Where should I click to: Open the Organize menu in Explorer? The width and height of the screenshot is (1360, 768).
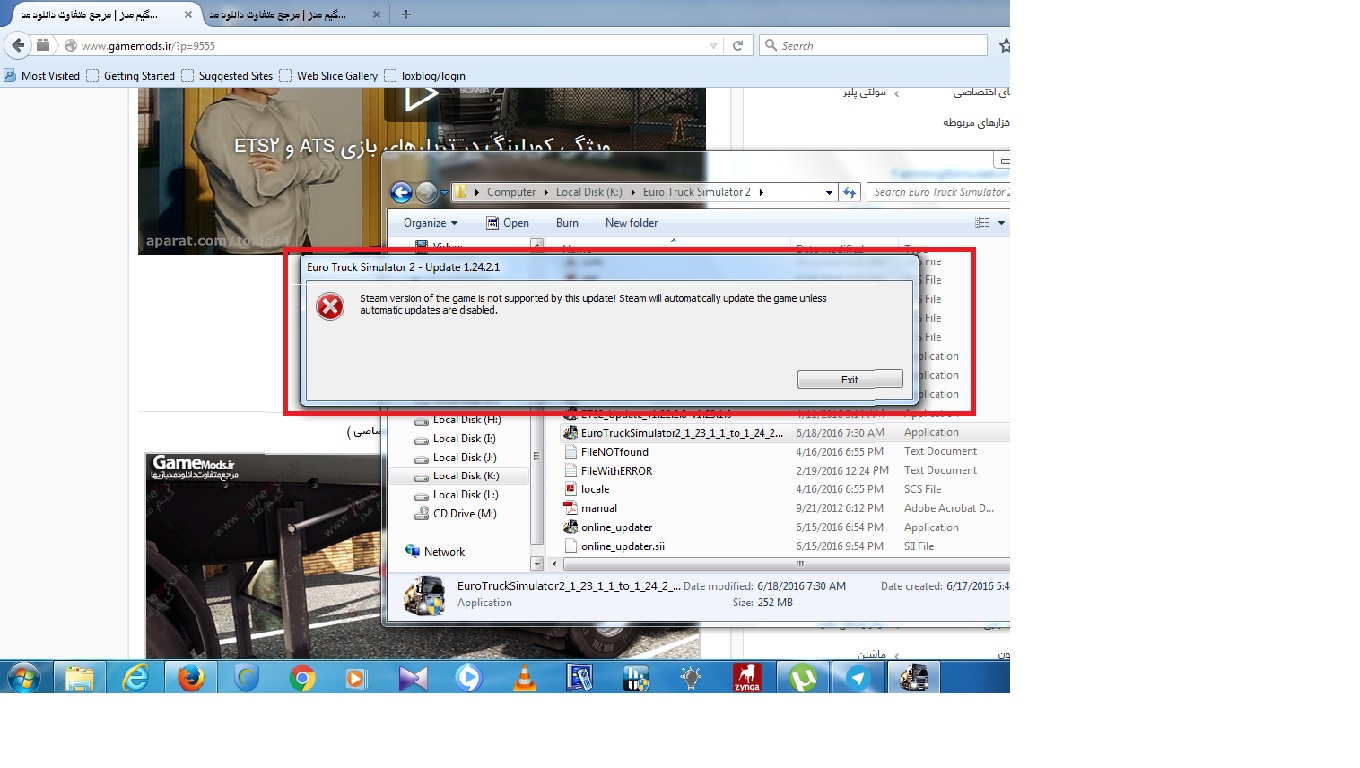[431, 223]
